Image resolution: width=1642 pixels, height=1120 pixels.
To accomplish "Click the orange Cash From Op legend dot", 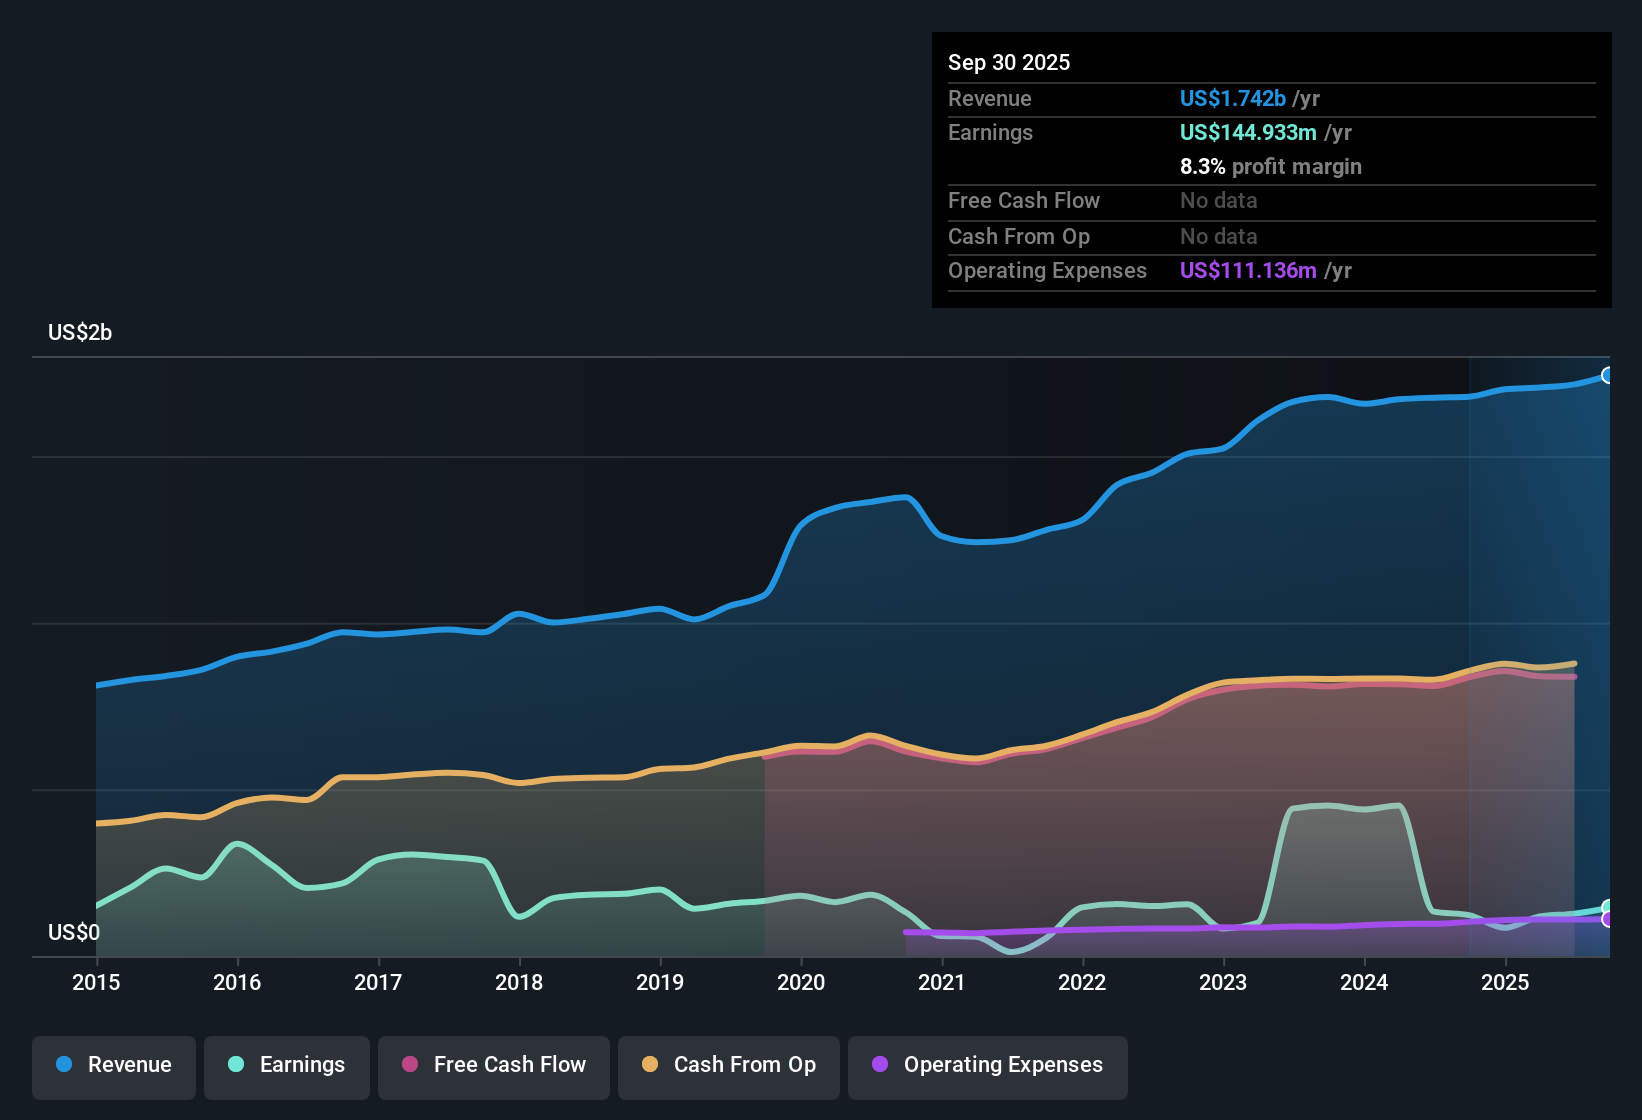I will (x=650, y=1065).
